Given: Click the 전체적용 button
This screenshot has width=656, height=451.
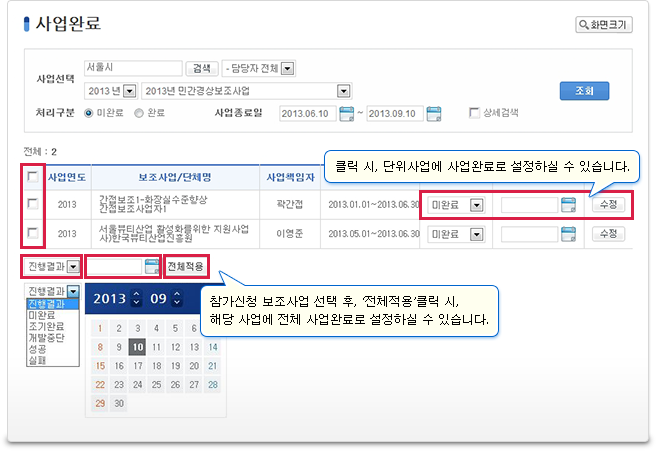Looking at the screenshot, I should tap(185, 266).
